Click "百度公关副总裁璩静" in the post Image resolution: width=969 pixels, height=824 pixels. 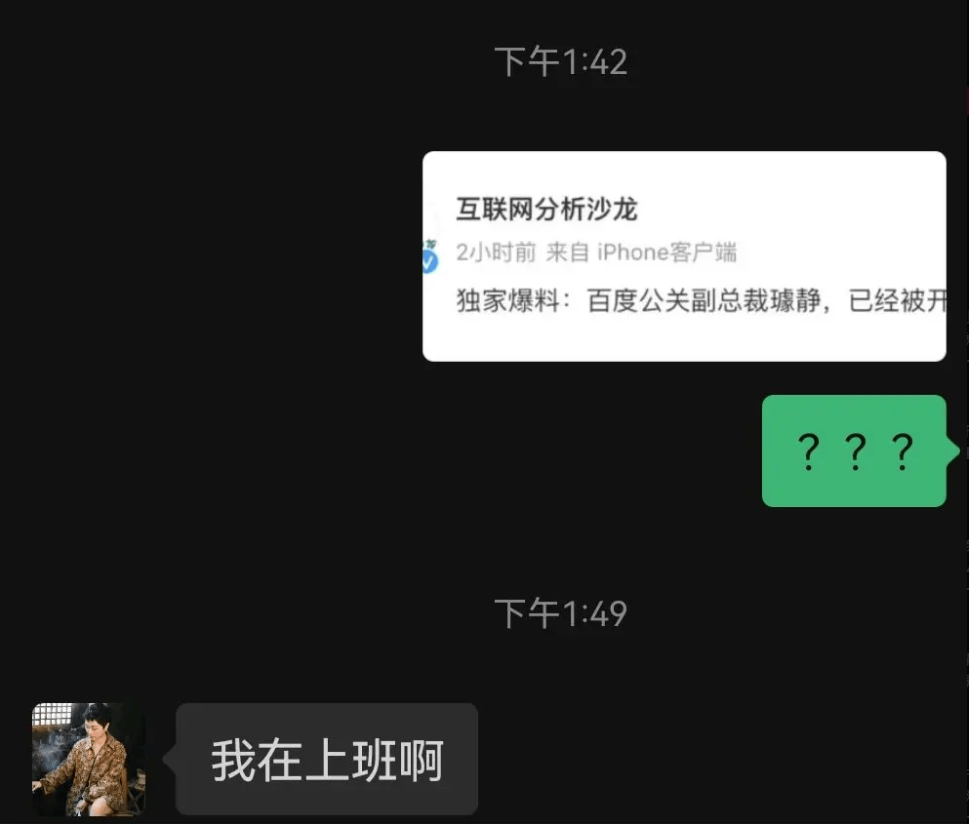point(704,301)
